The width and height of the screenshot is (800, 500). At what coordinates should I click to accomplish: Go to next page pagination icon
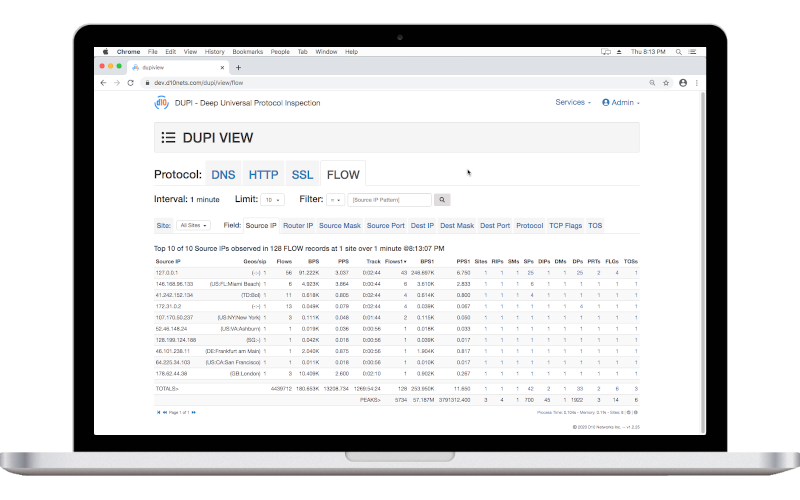(193, 412)
